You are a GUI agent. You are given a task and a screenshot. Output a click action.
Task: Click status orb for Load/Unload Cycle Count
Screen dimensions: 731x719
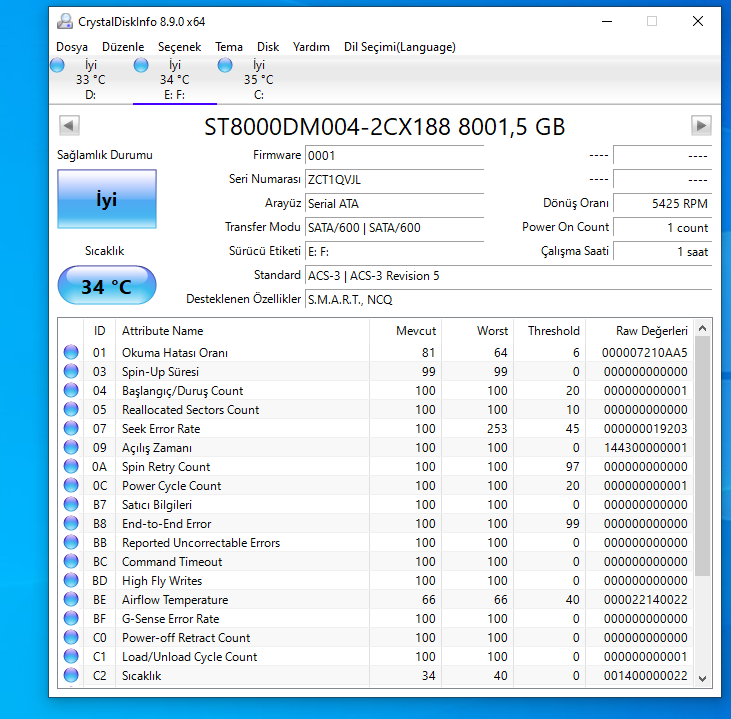point(71,657)
